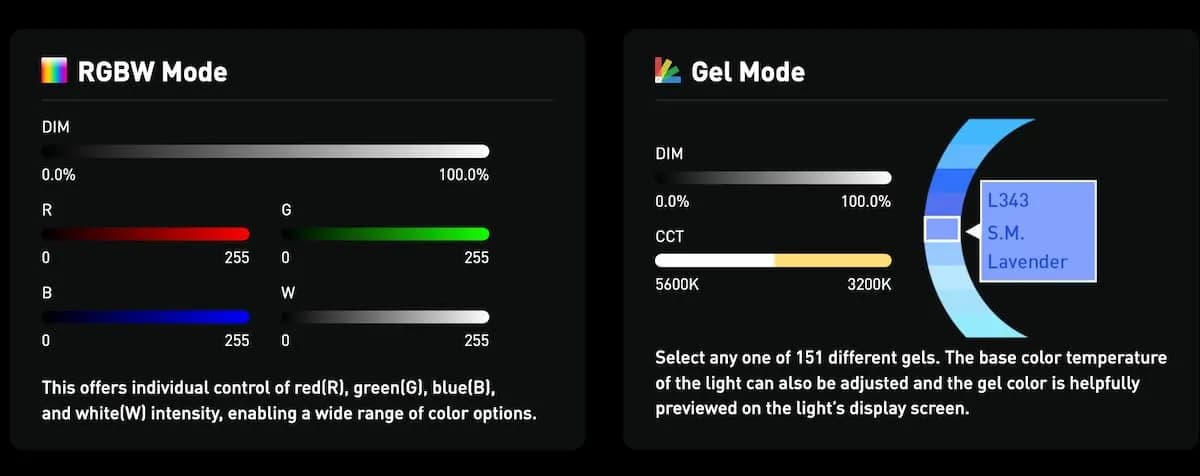Click the red R channel slider

click(145, 234)
